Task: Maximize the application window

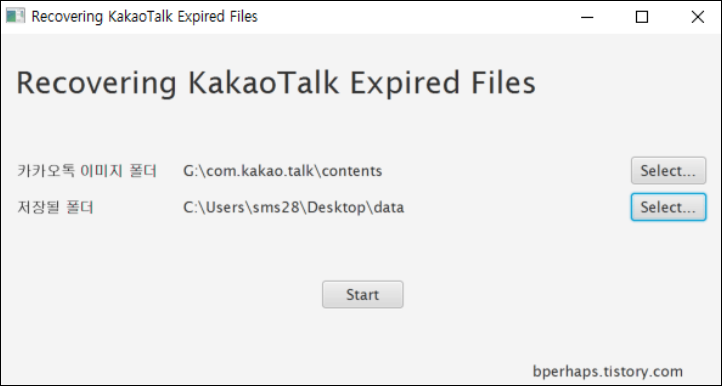Action: (x=642, y=17)
